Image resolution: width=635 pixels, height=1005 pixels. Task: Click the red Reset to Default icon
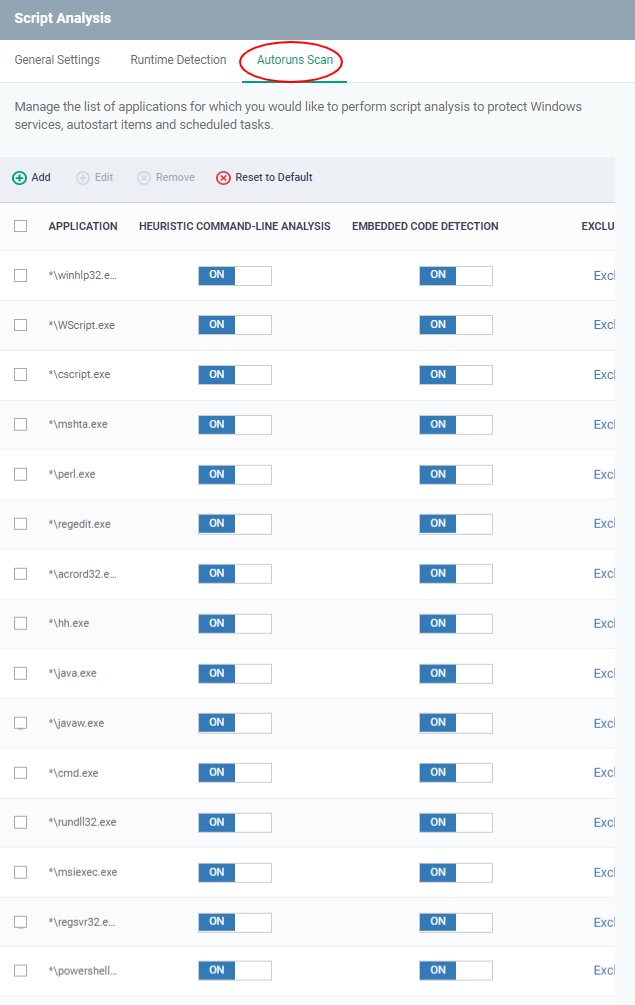point(223,178)
